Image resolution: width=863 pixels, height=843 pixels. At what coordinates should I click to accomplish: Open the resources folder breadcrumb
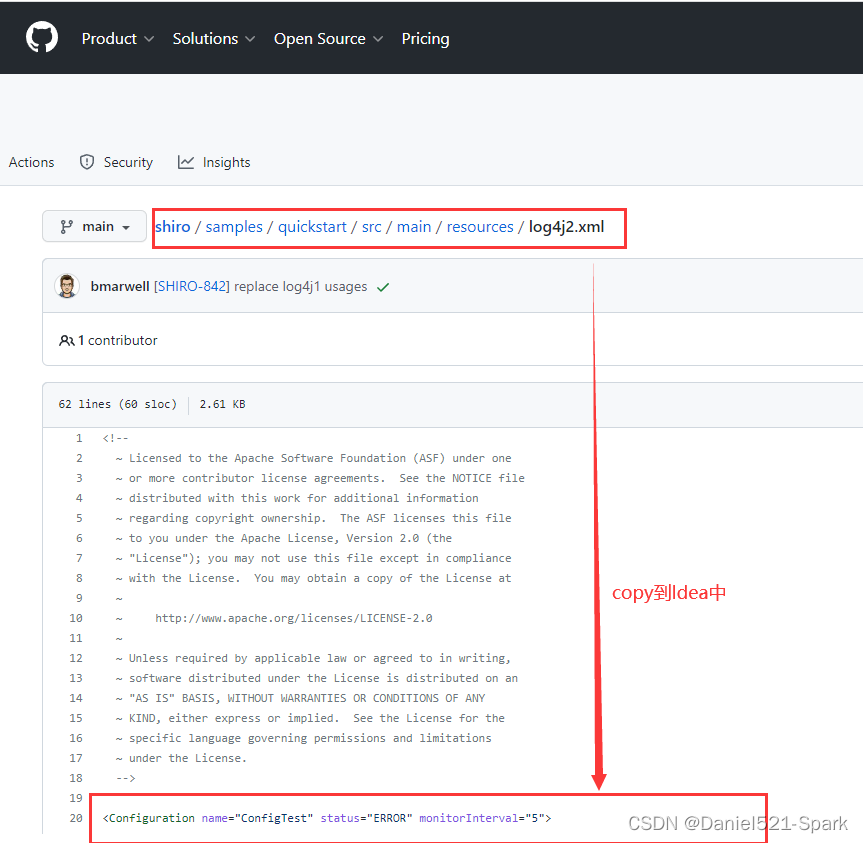point(480,227)
